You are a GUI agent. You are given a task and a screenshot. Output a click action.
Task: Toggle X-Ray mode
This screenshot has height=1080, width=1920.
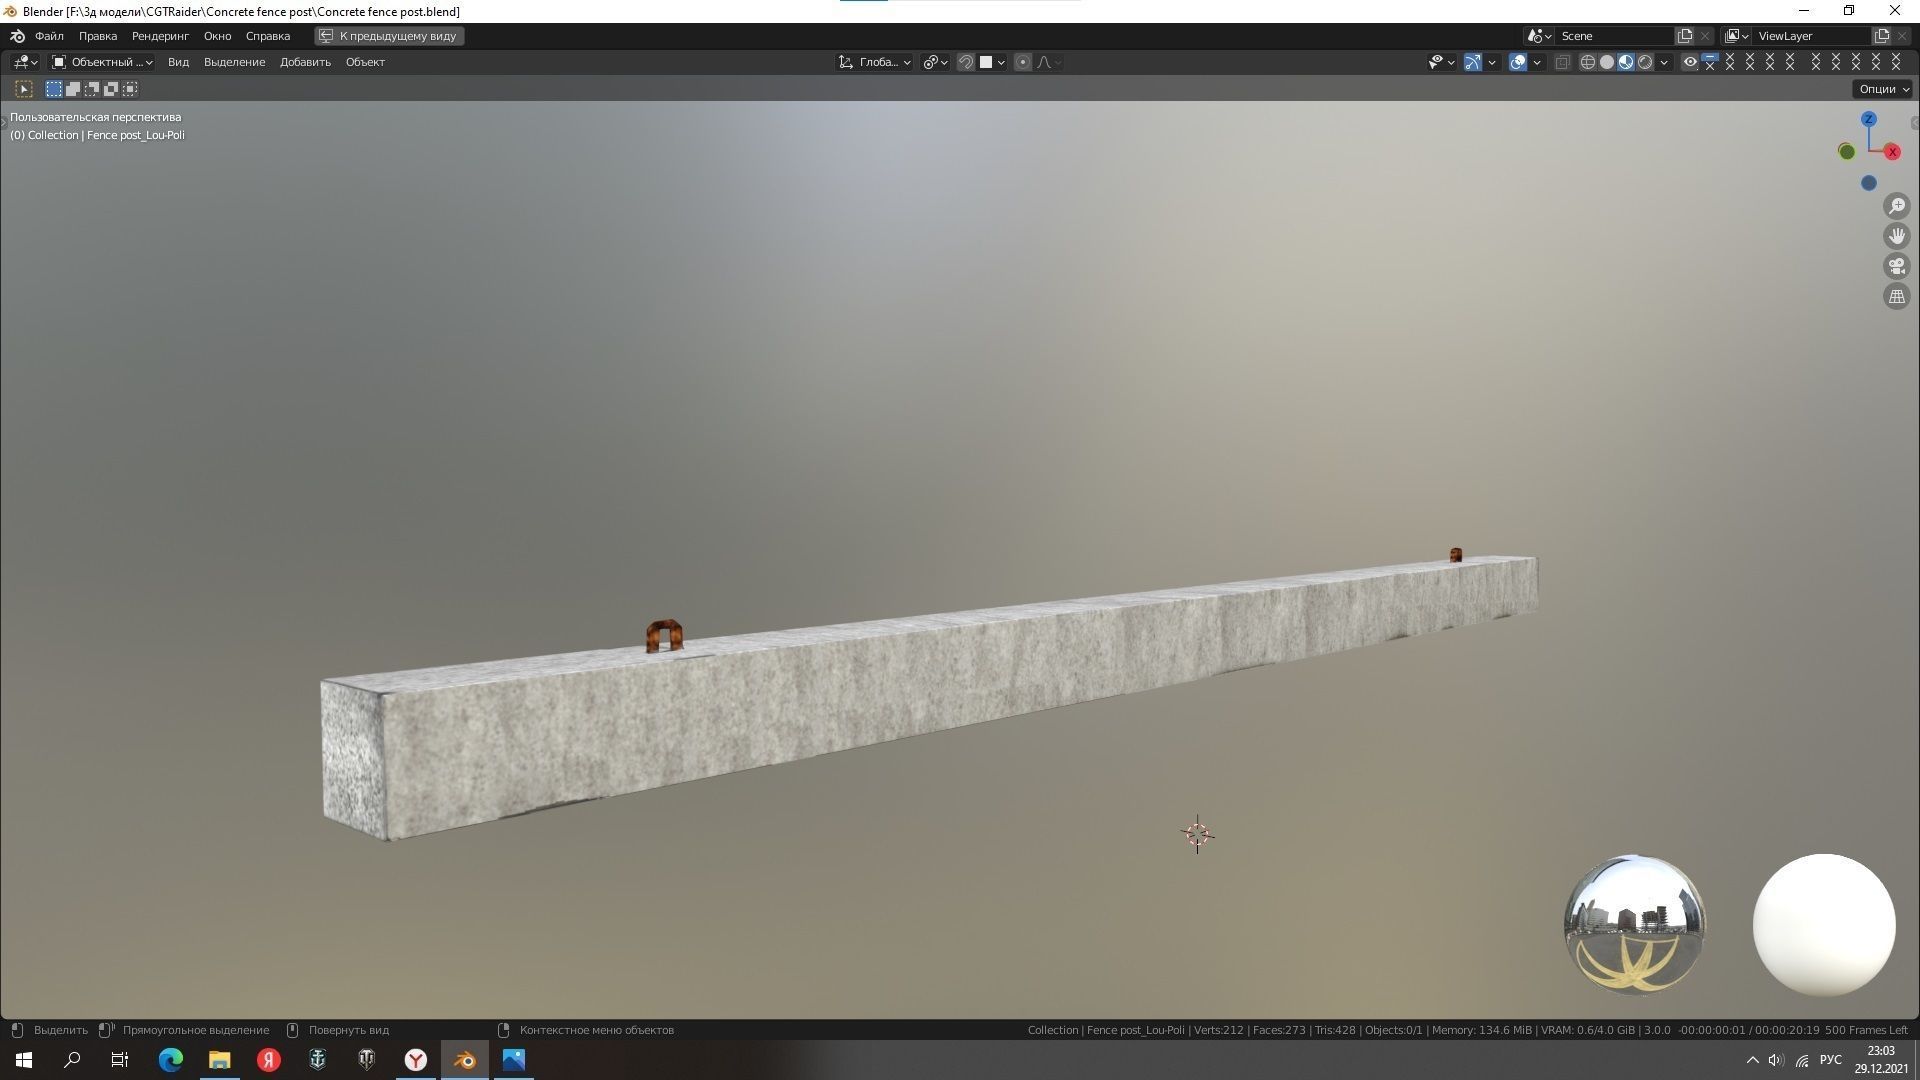point(1563,62)
